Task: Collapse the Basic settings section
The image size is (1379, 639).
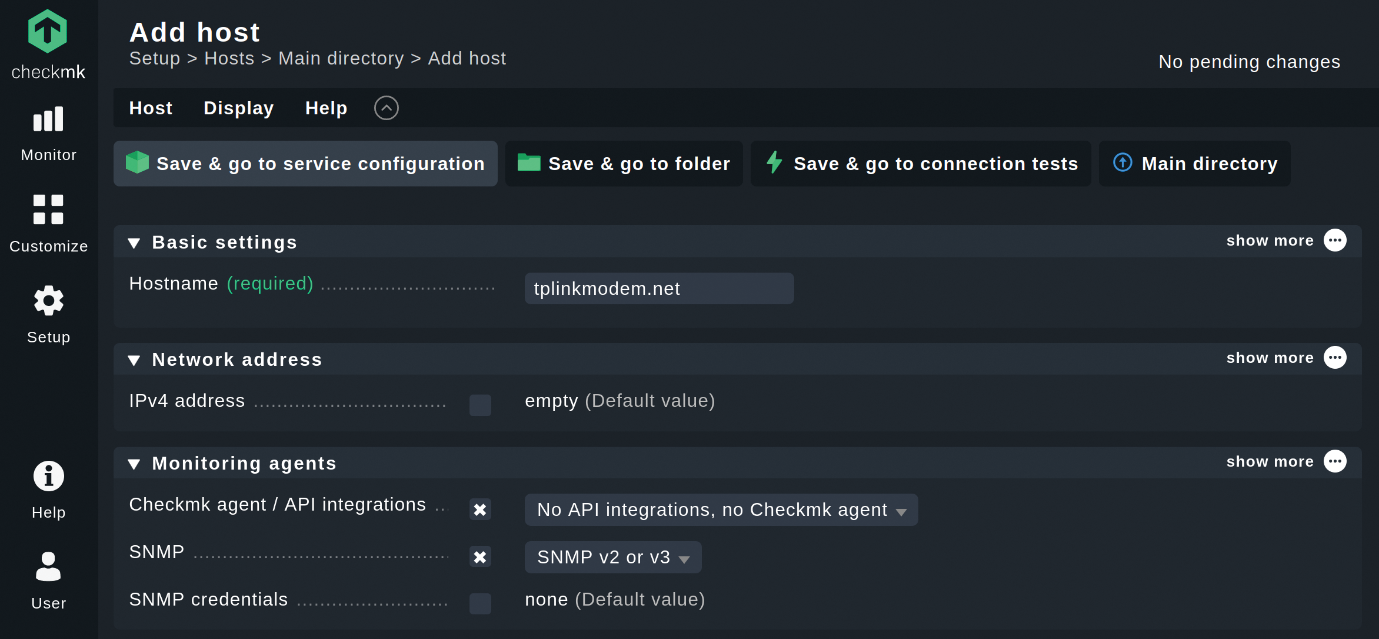Action: pyautogui.click(x=134, y=243)
